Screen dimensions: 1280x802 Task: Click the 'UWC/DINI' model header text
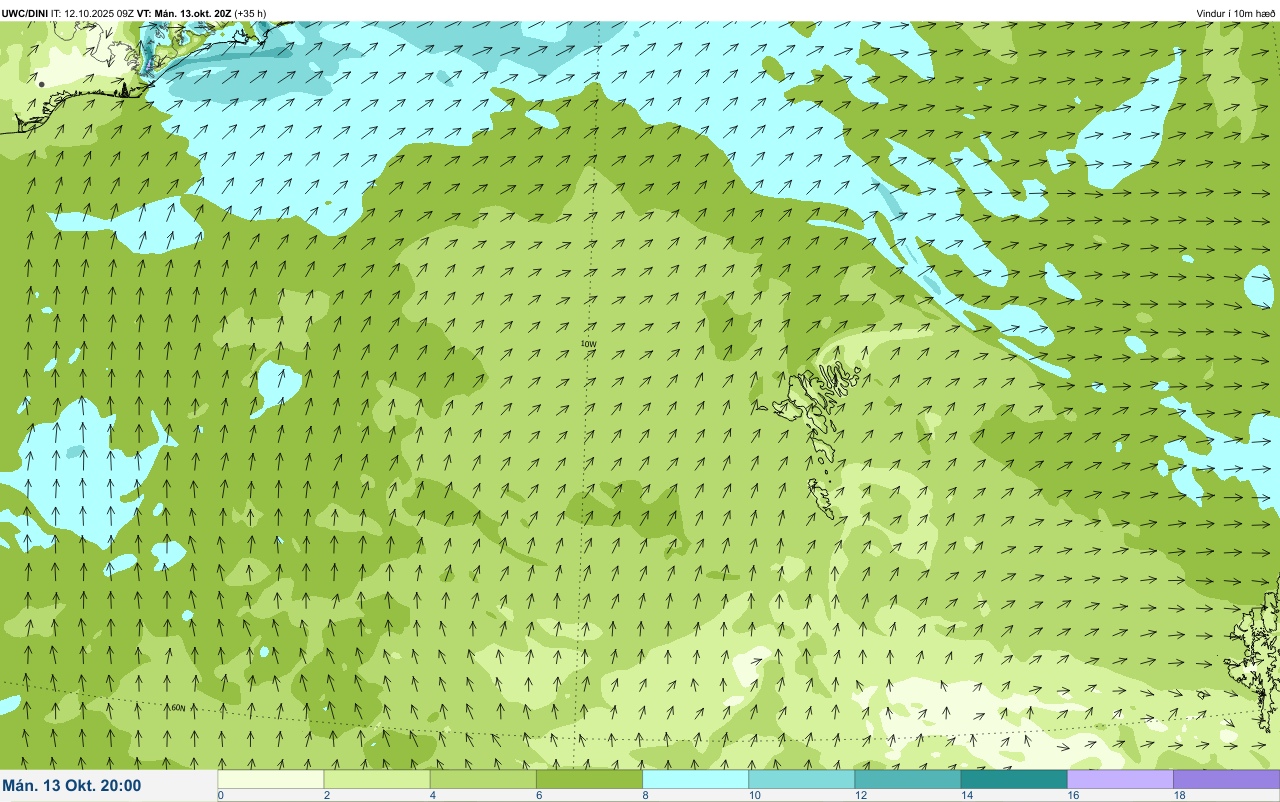pyautogui.click(x=25, y=13)
